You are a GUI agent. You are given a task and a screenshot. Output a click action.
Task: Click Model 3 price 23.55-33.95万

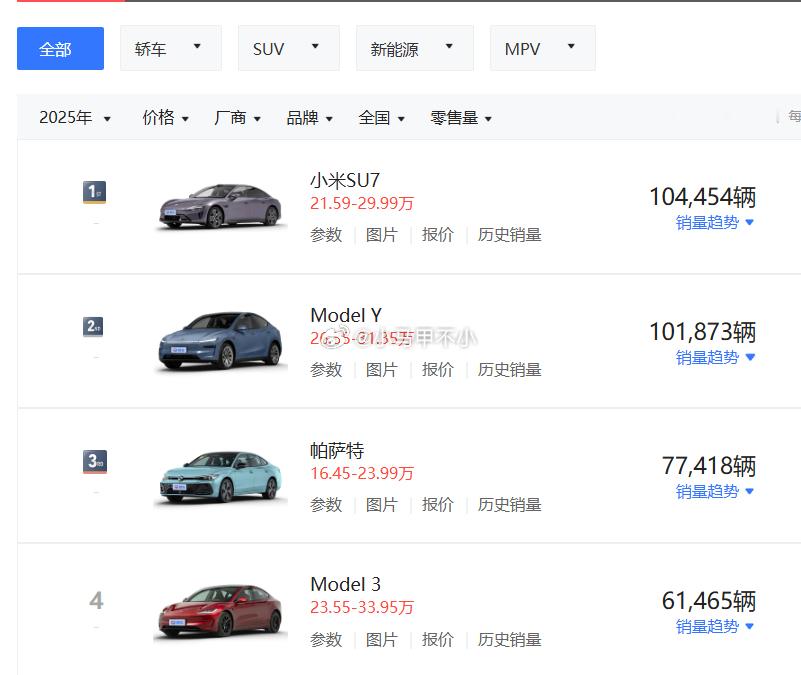coord(362,608)
